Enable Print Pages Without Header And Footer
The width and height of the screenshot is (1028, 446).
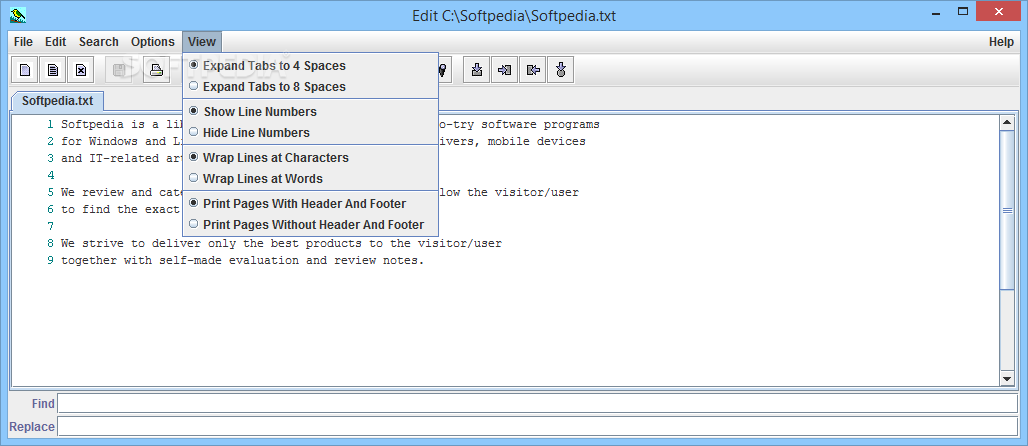(310, 224)
